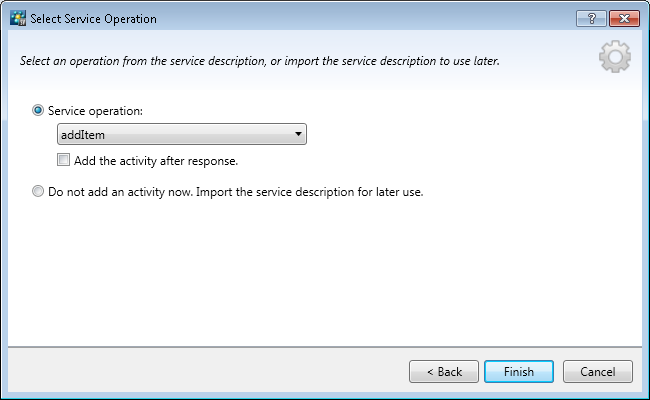Click the Select Service Operation title bar text

point(93,19)
